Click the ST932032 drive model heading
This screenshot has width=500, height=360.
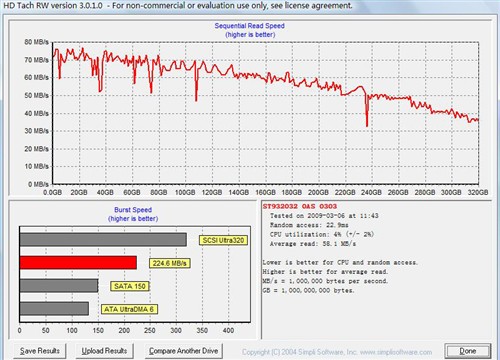point(300,206)
